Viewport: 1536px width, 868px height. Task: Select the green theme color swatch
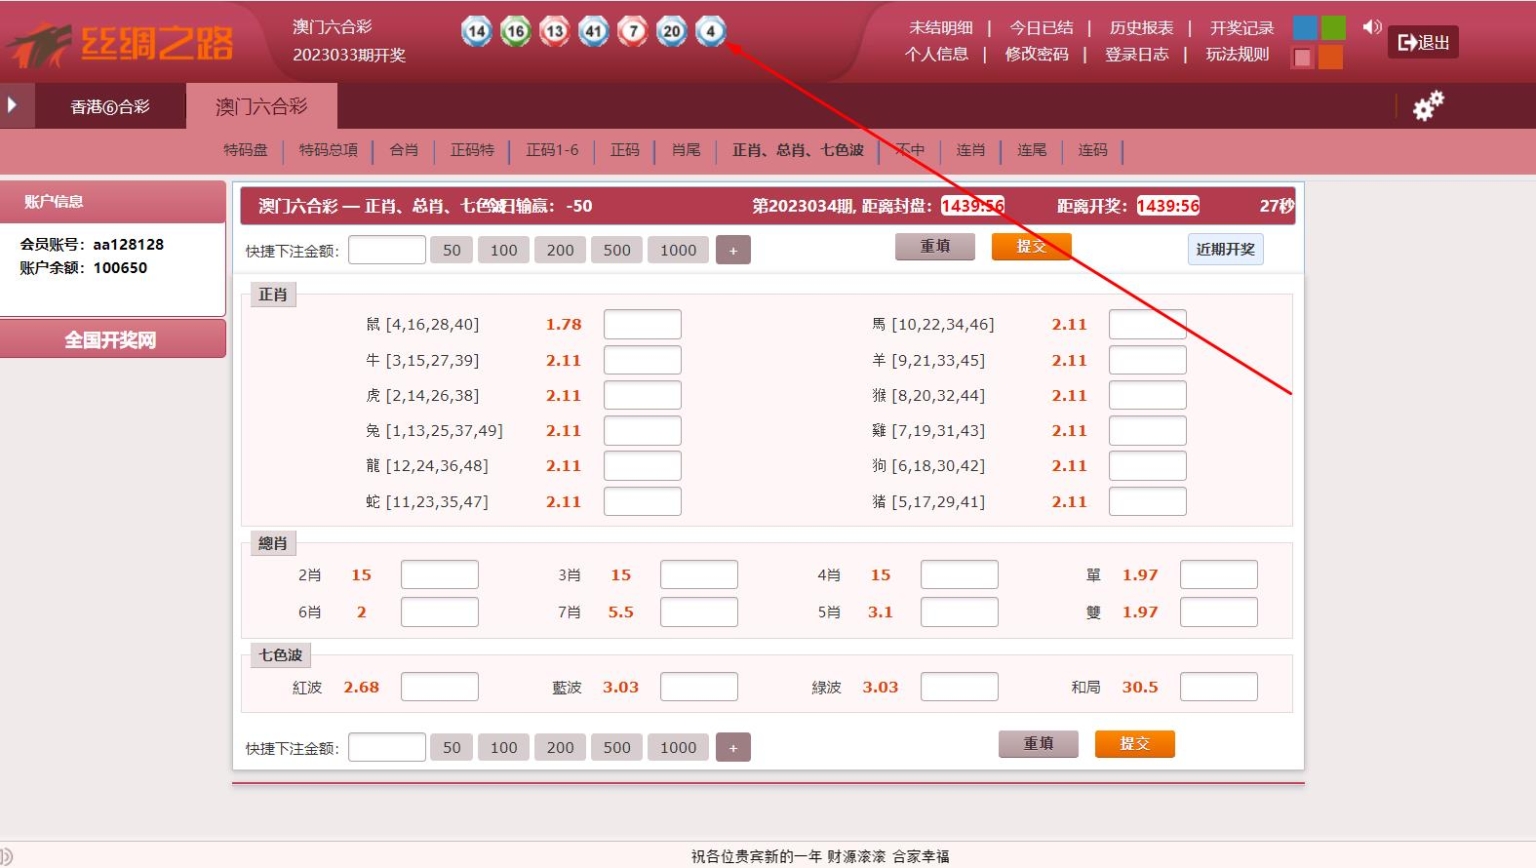[x=1333, y=28]
